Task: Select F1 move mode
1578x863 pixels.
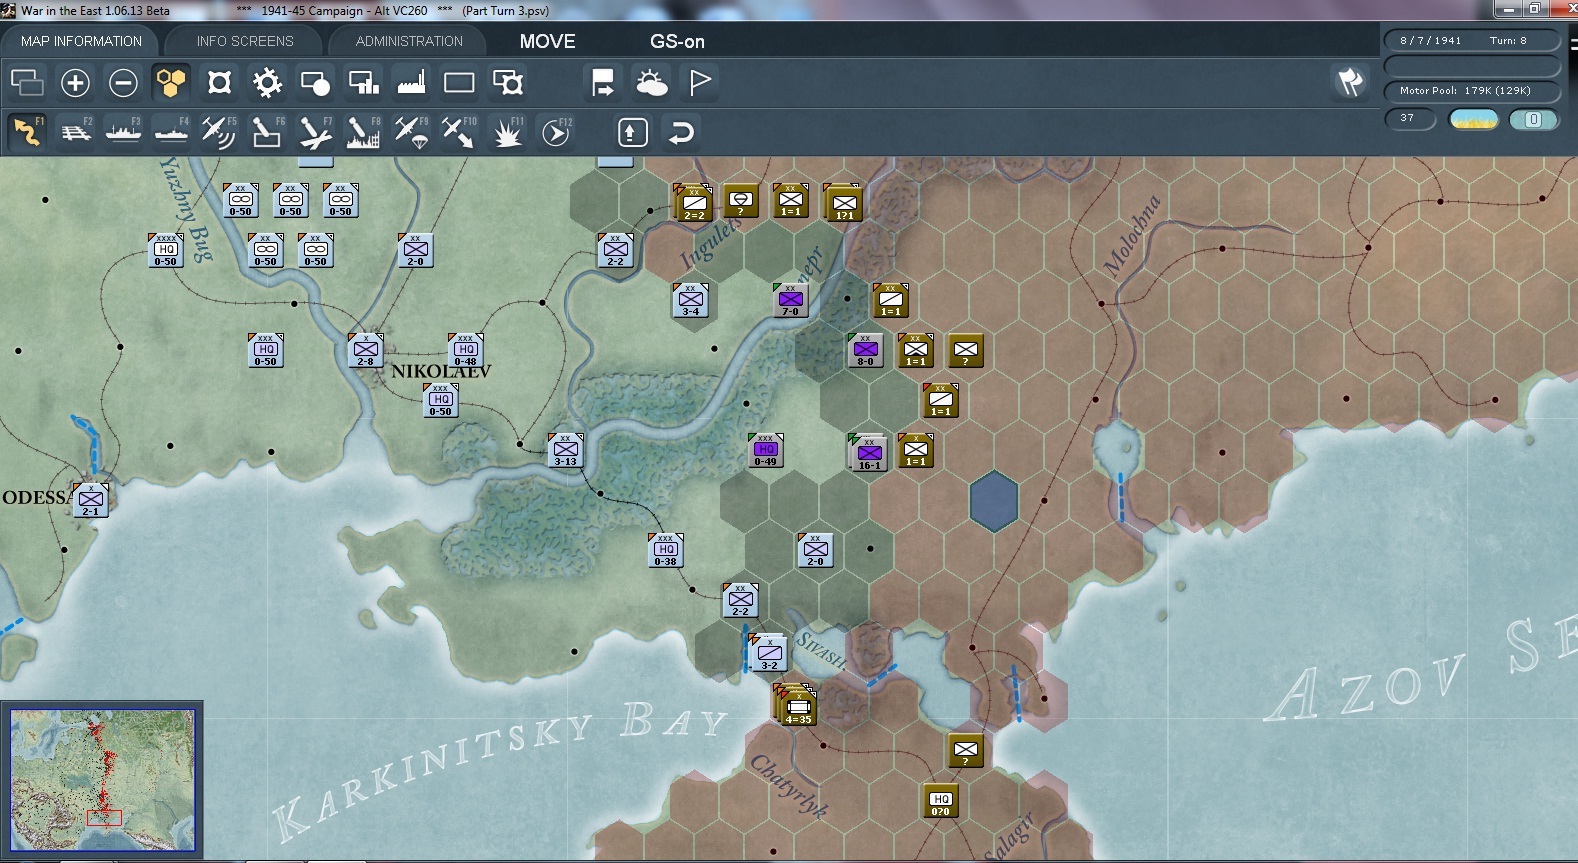Action: coord(27,132)
